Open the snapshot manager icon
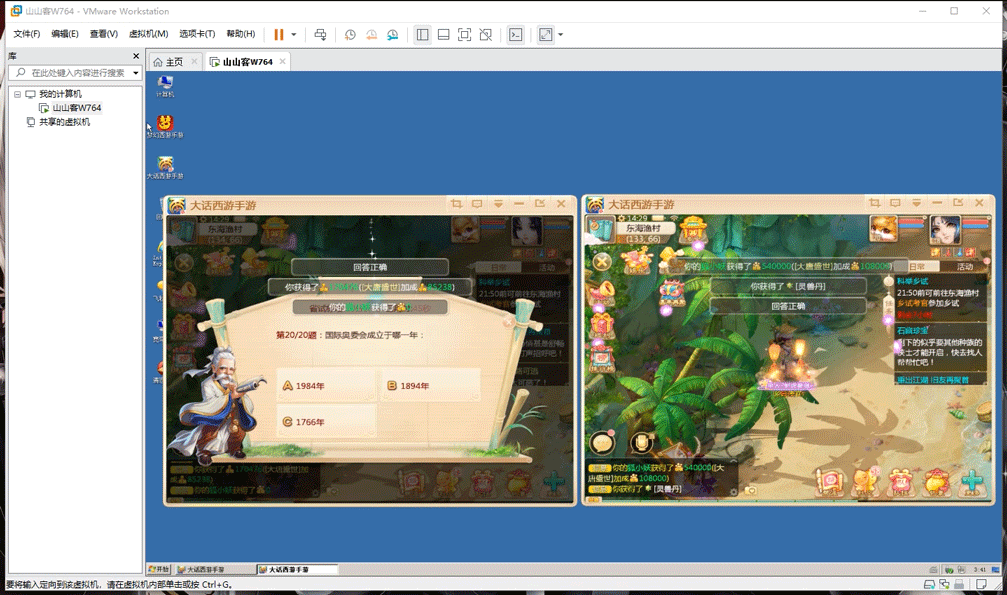The image size is (1007, 595). click(x=392, y=35)
